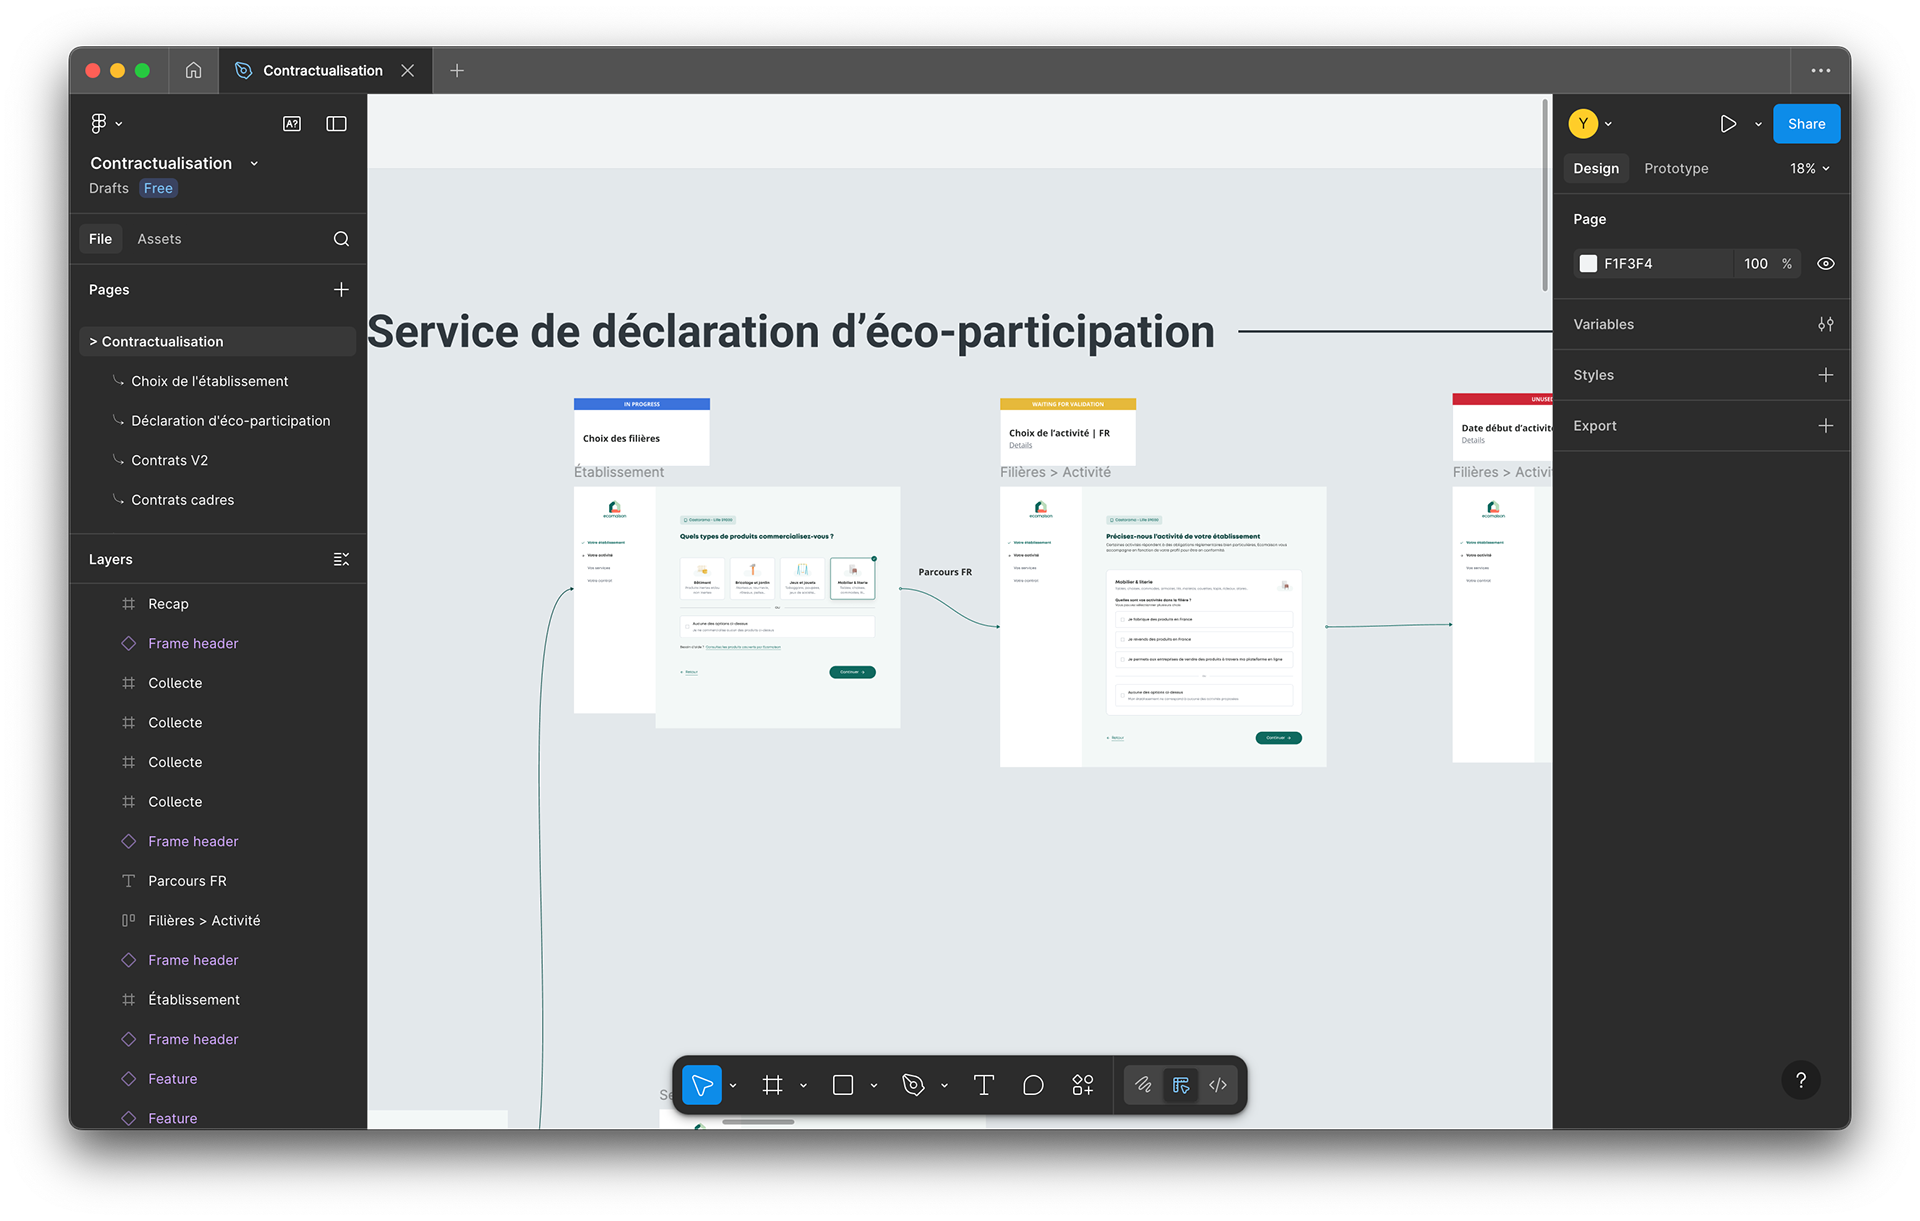Toggle page background visibility eye

point(1825,264)
